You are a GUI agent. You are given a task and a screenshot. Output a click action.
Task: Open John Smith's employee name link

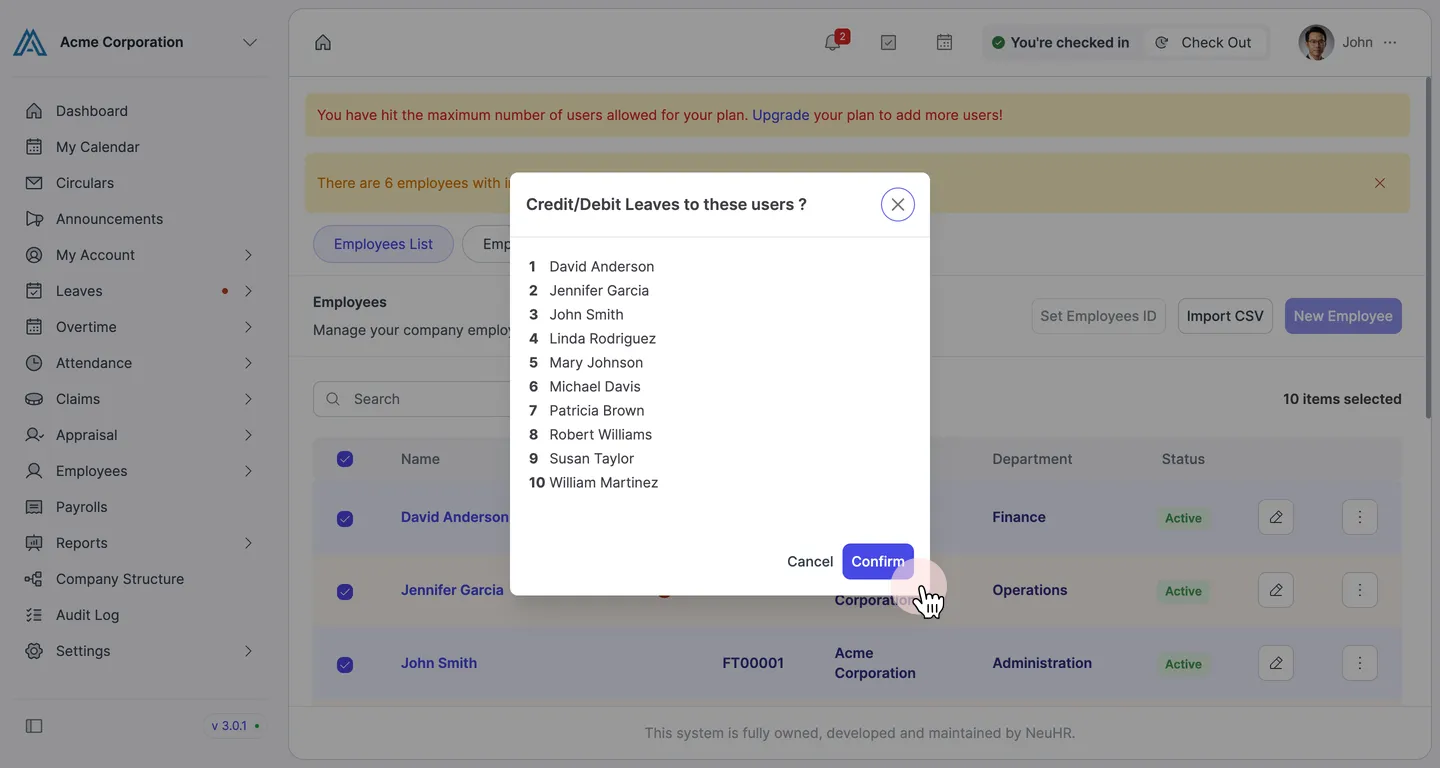[x=439, y=663]
